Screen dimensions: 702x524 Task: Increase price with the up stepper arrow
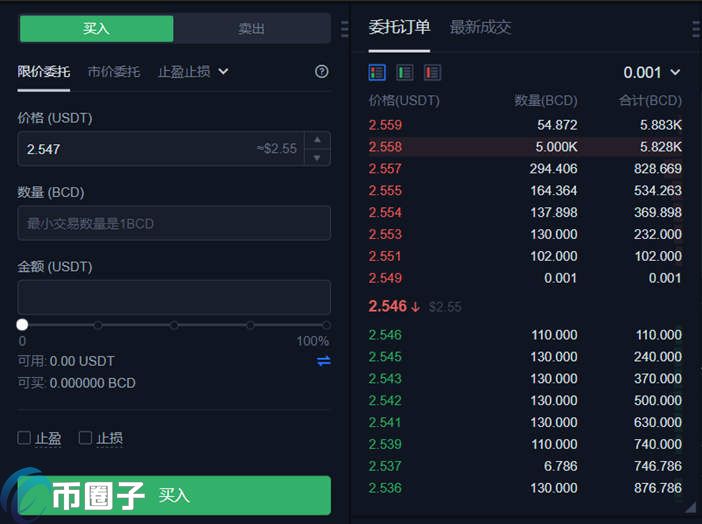(317, 140)
